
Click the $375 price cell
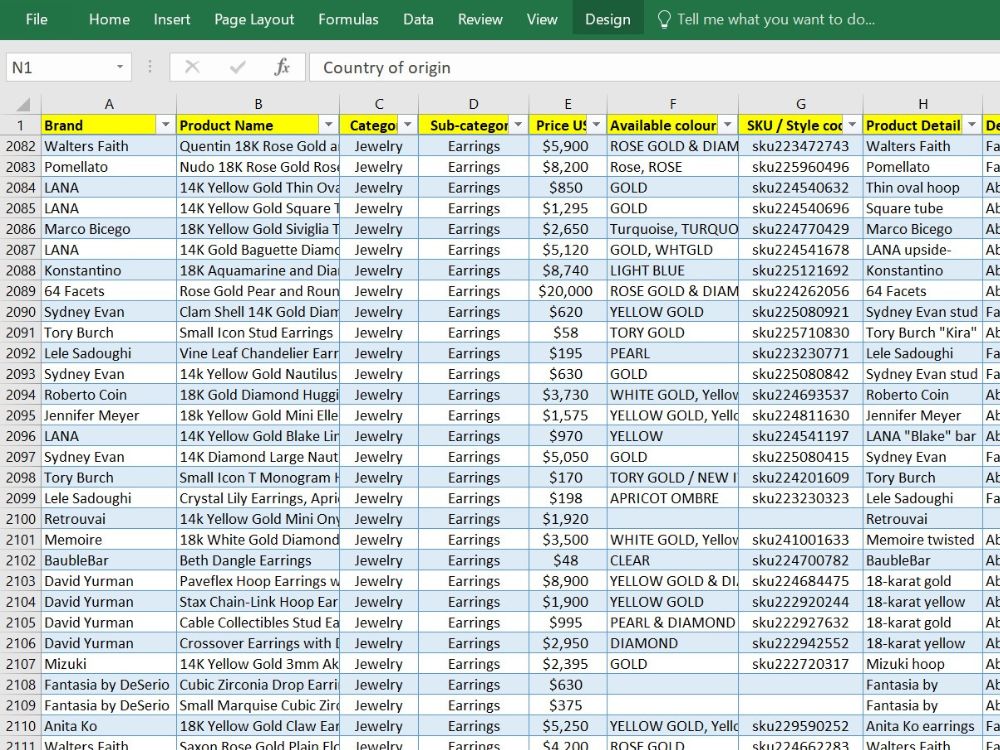tap(568, 705)
